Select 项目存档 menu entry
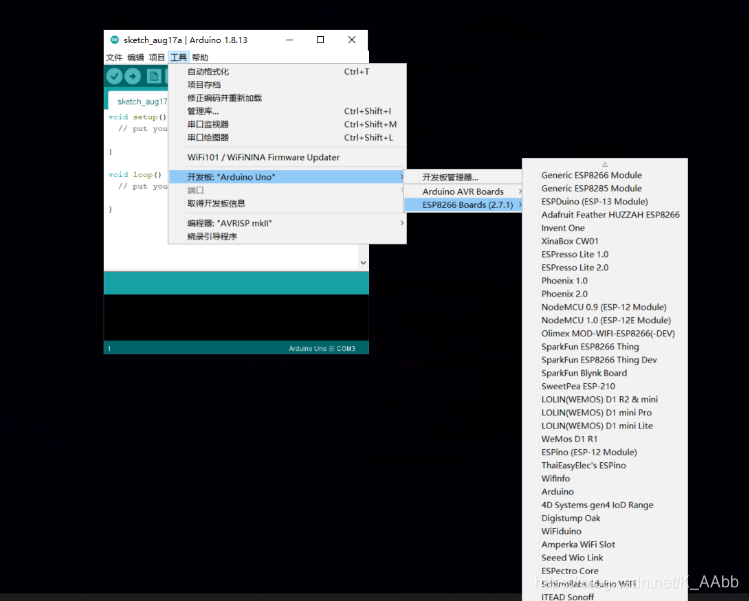 (287, 85)
